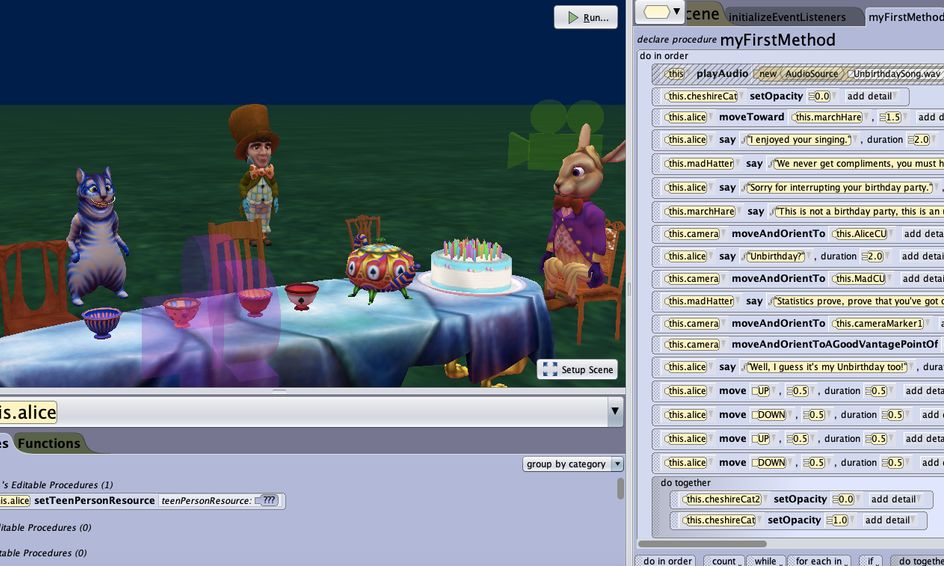Open the new AudioSource expression
The image size is (944, 566).
point(798,73)
